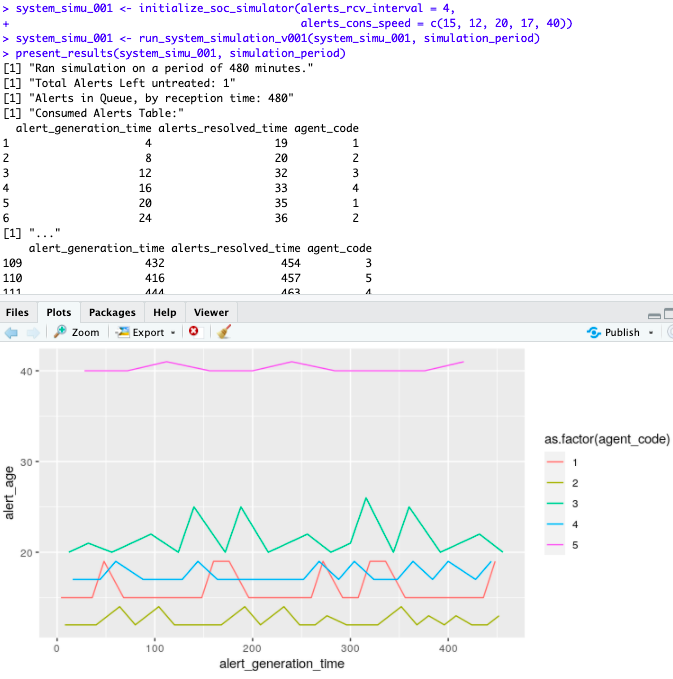
Task: Select the Plots tab
Action: (x=59, y=312)
